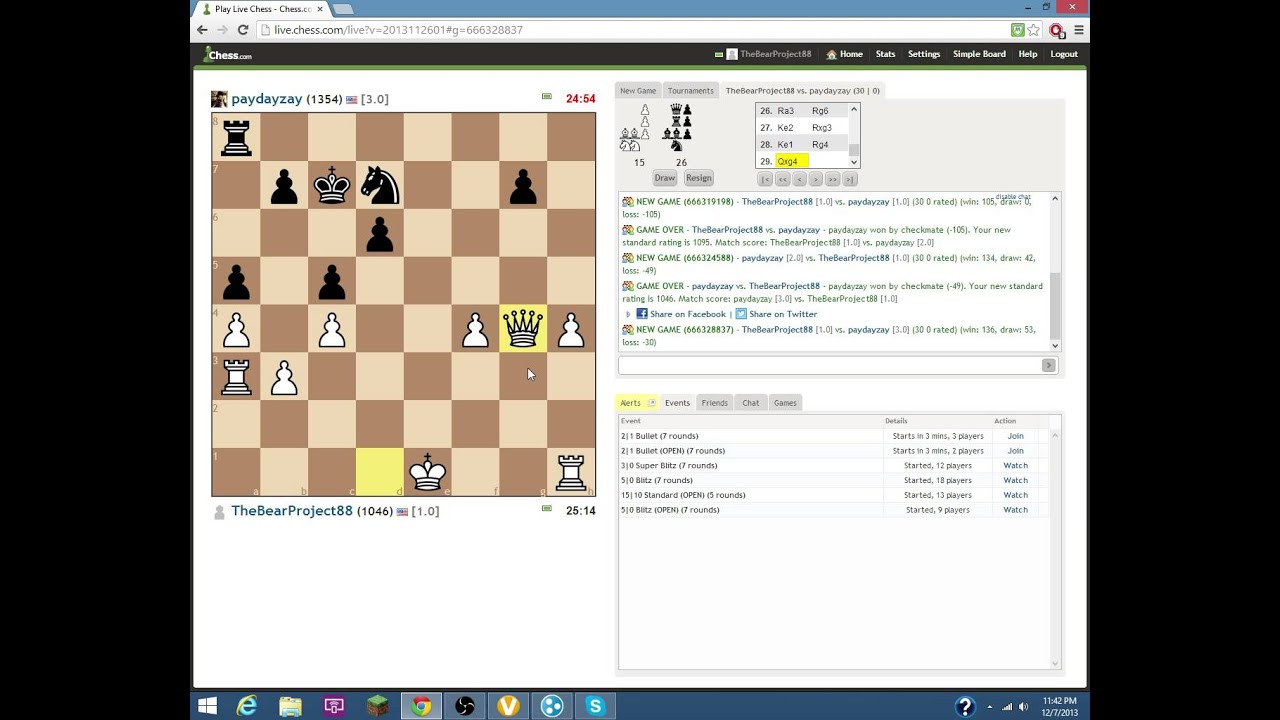Viewport: 1280px width, 720px height.
Task: Click the white queen on g4
Action: 523,328
